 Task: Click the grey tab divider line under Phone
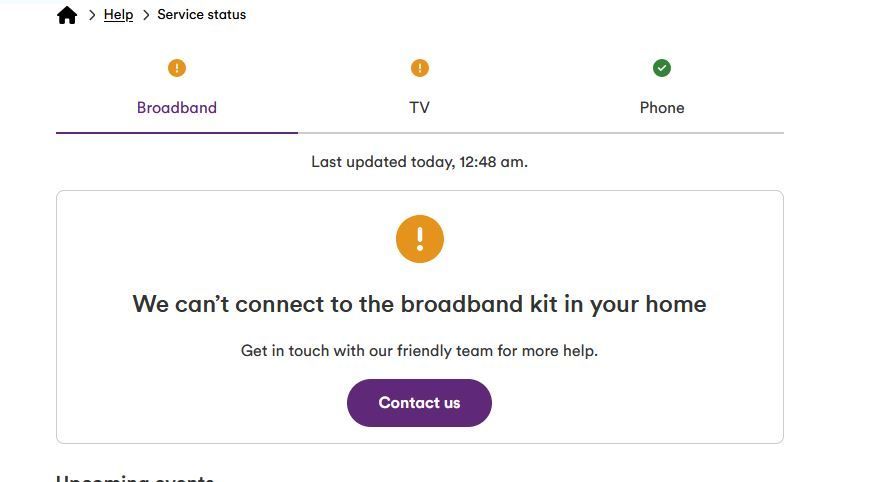pos(662,133)
